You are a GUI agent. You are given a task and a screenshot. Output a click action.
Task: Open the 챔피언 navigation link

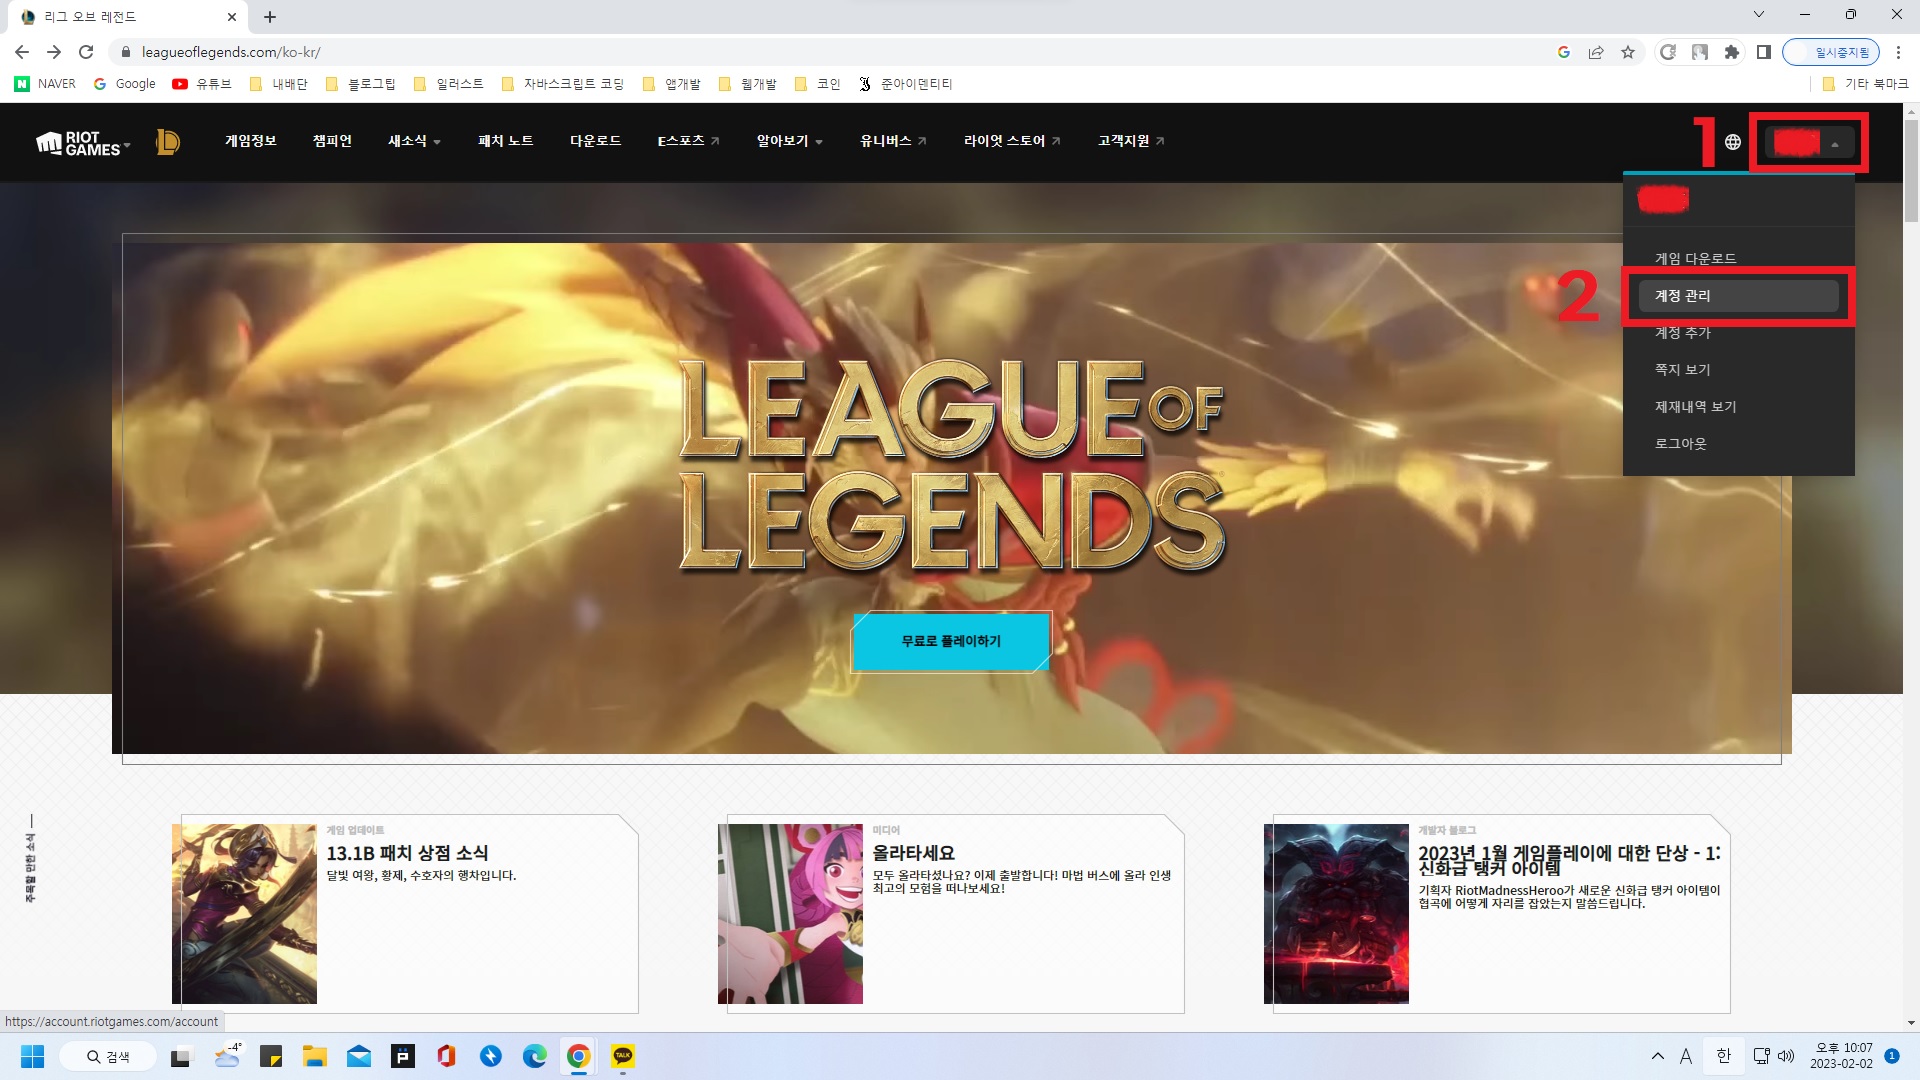pyautogui.click(x=332, y=141)
